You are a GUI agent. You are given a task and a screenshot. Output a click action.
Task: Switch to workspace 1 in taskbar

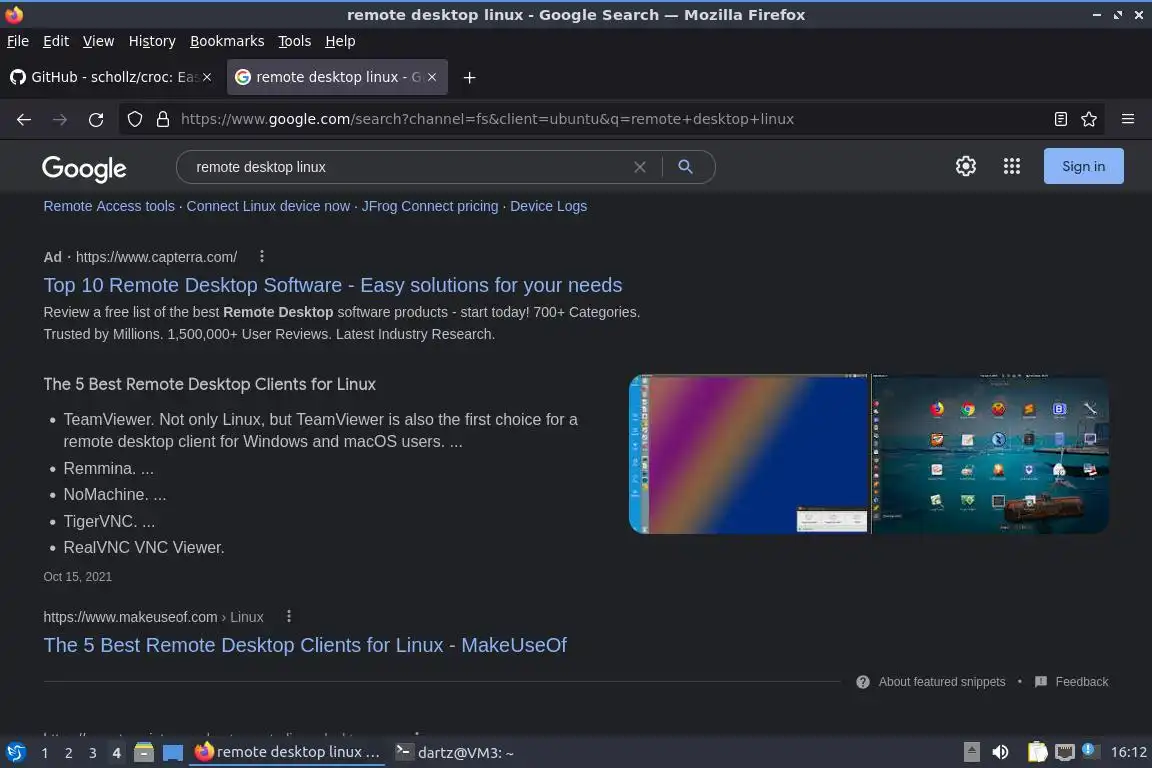point(45,753)
